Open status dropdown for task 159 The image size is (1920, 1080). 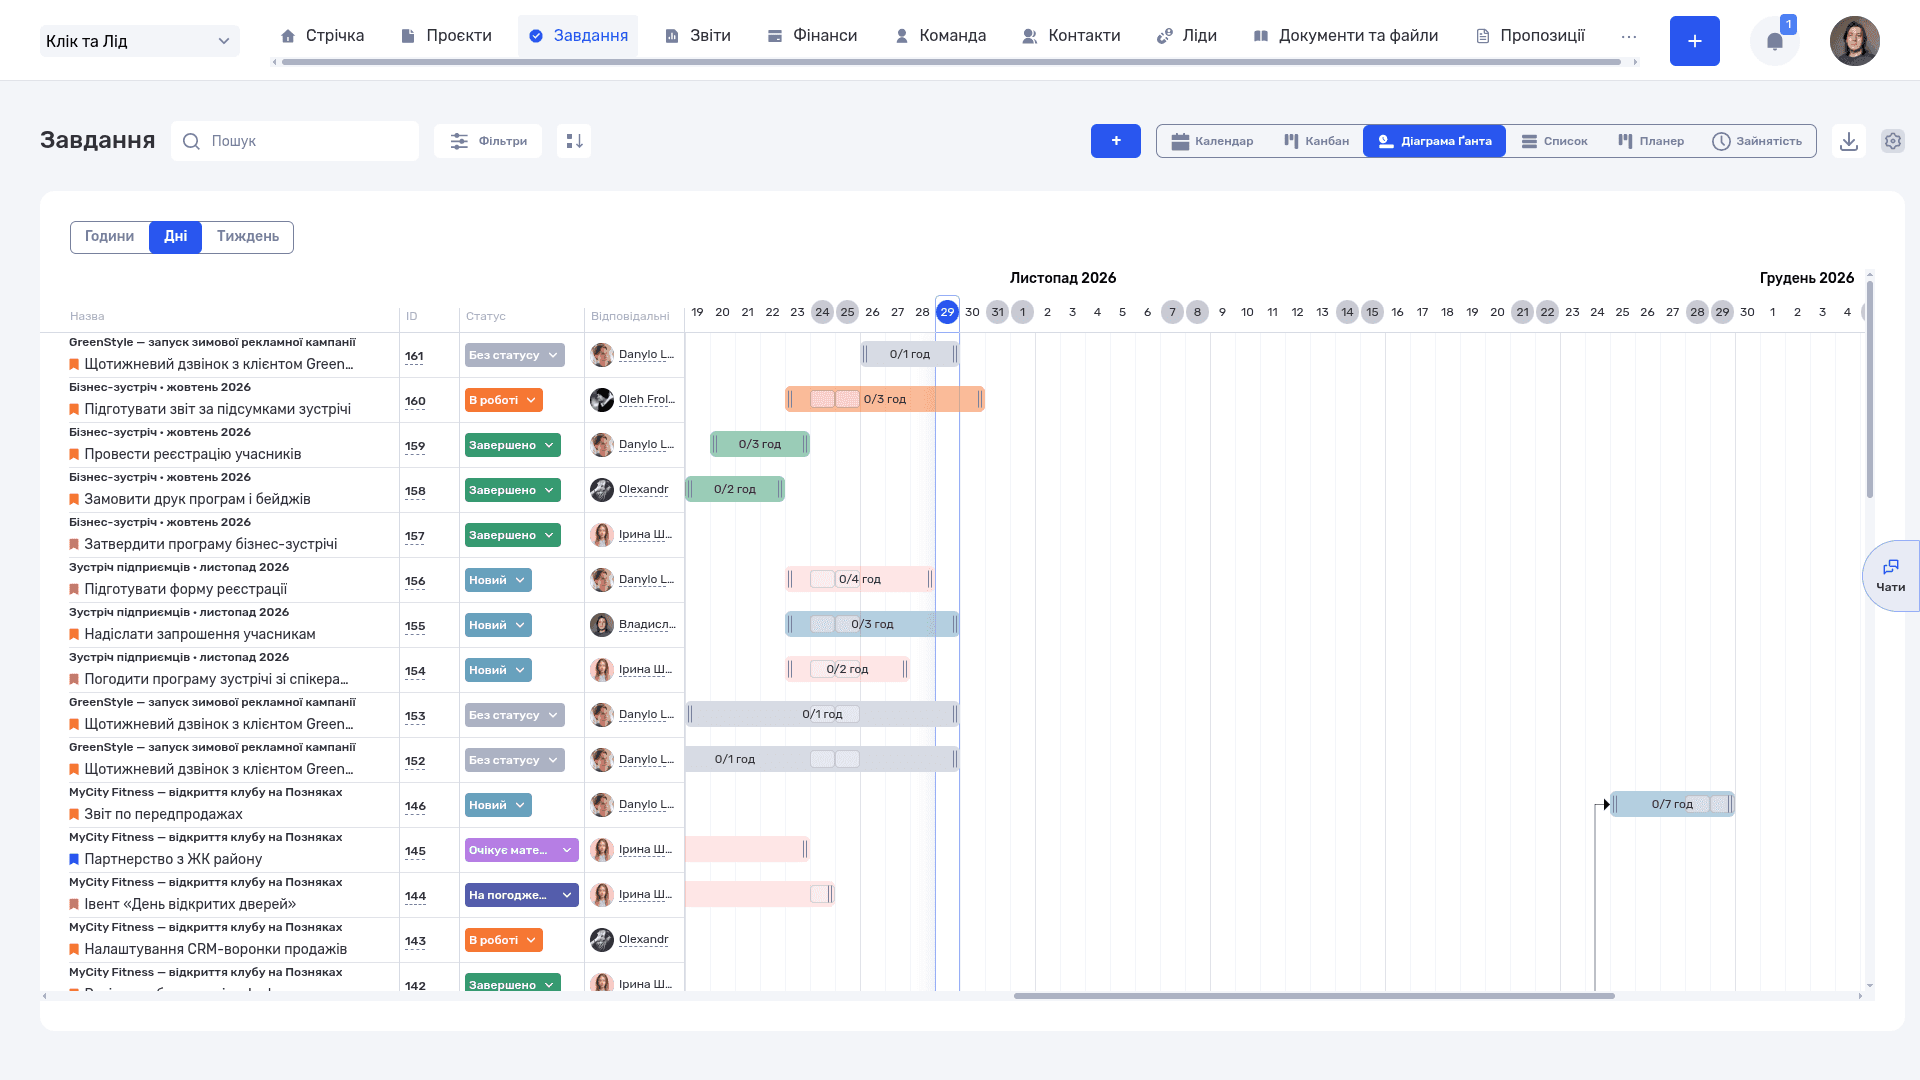(x=513, y=445)
